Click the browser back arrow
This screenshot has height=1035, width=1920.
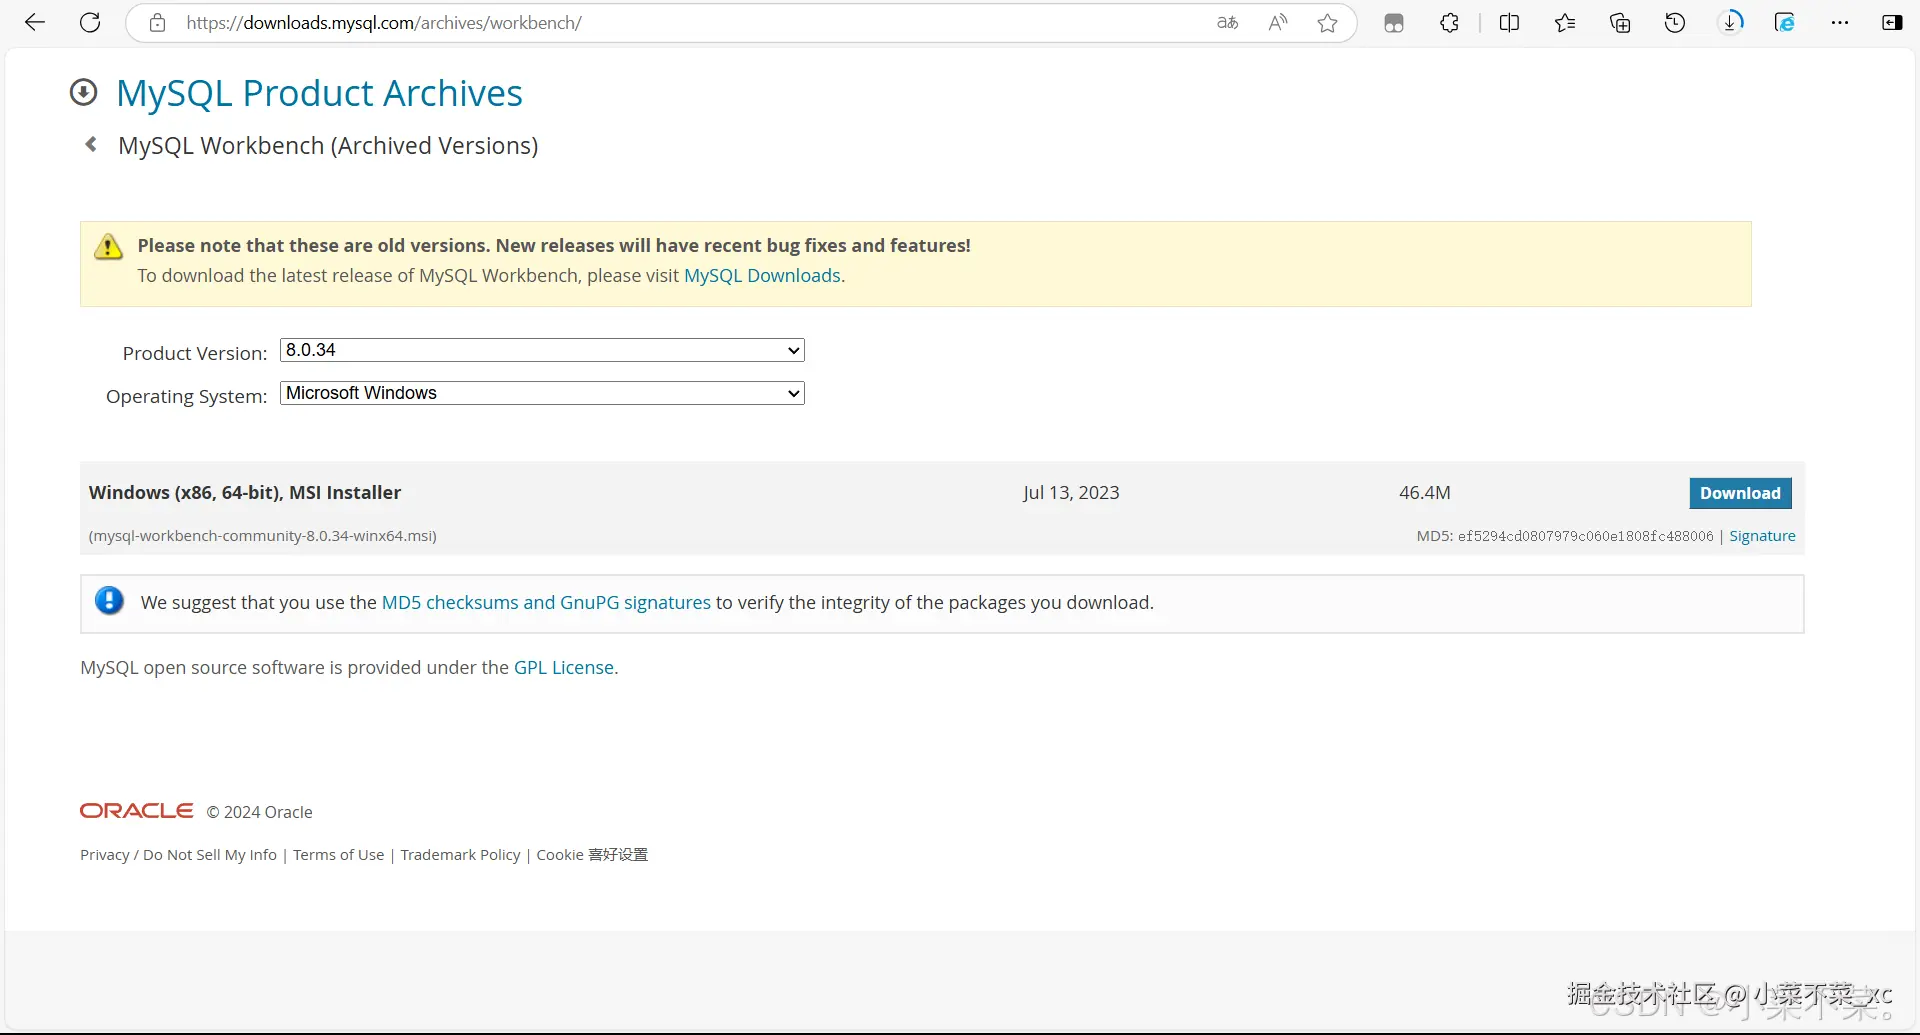click(x=35, y=23)
